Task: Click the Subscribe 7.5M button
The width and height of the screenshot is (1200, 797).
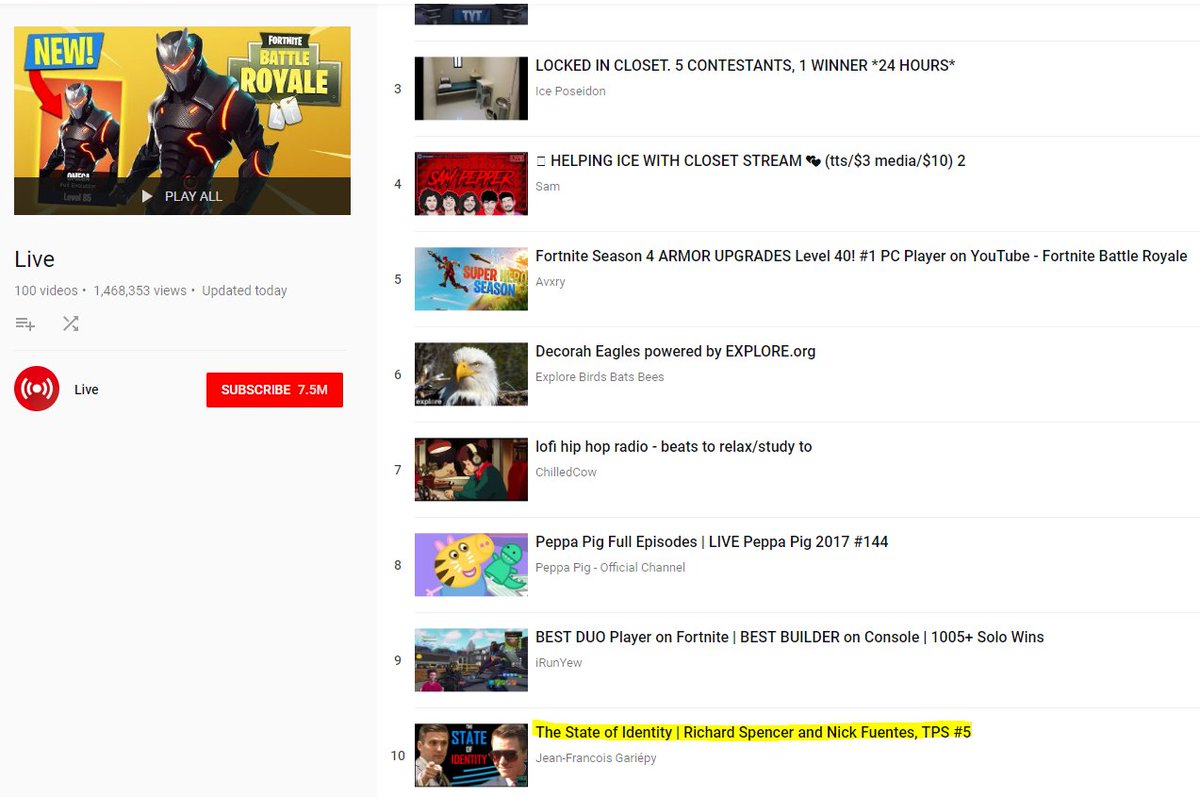Action: [x=274, y=390]
